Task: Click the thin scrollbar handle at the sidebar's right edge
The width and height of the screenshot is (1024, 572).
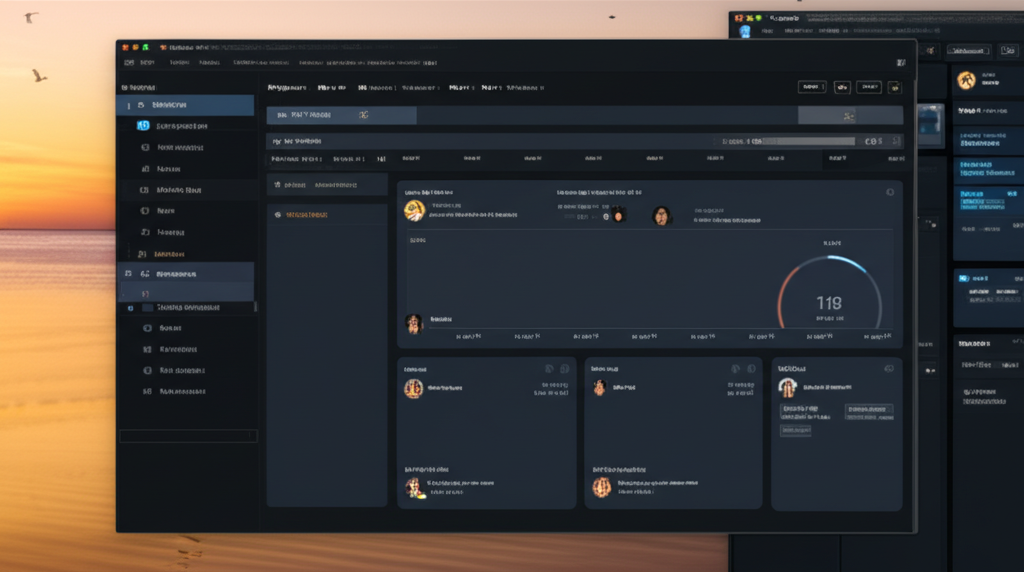Action: (x=255, y=306)
